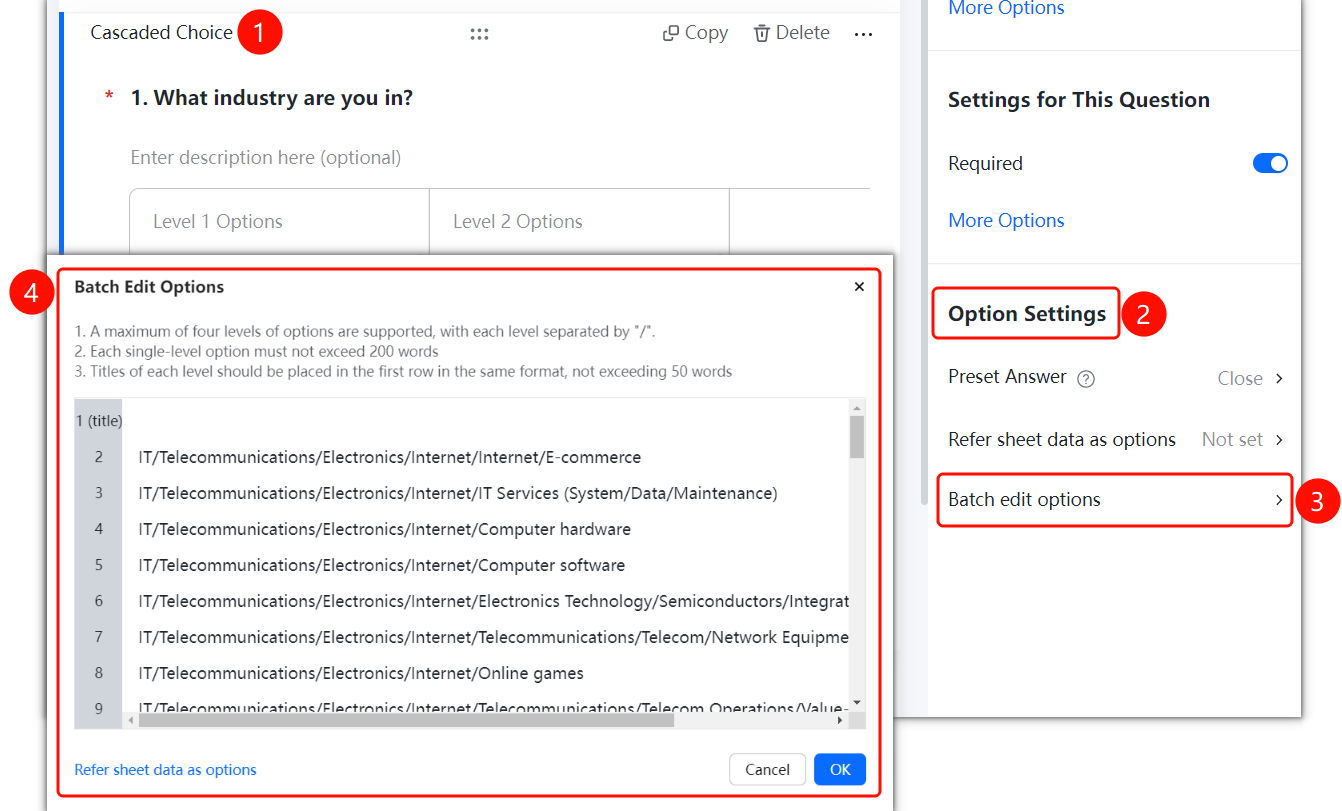
Task: Click the Preset Answer help icon
Action: click(x=1086, y=378)
